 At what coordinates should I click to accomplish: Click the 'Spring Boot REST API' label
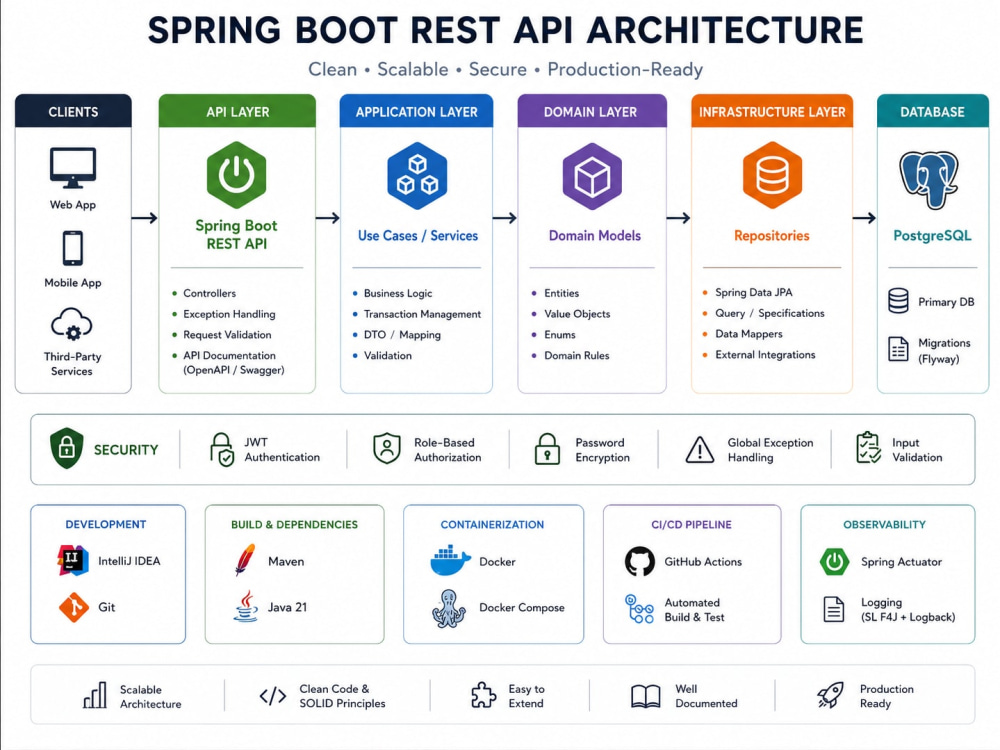pyautogui.click(x=237, y=234)
